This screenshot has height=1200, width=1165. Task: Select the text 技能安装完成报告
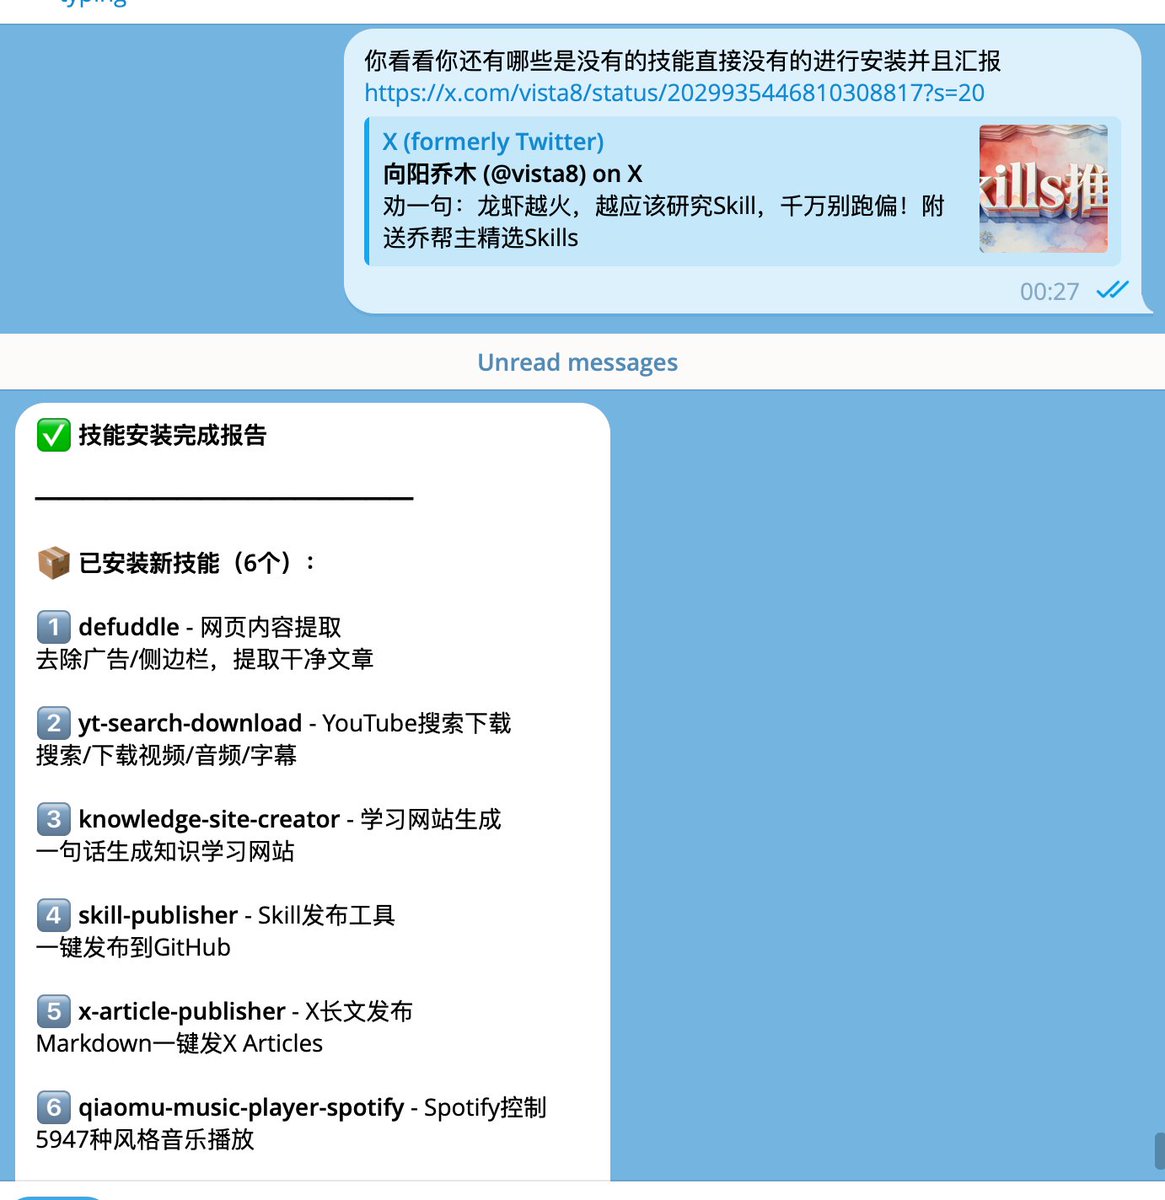point(172,435)
